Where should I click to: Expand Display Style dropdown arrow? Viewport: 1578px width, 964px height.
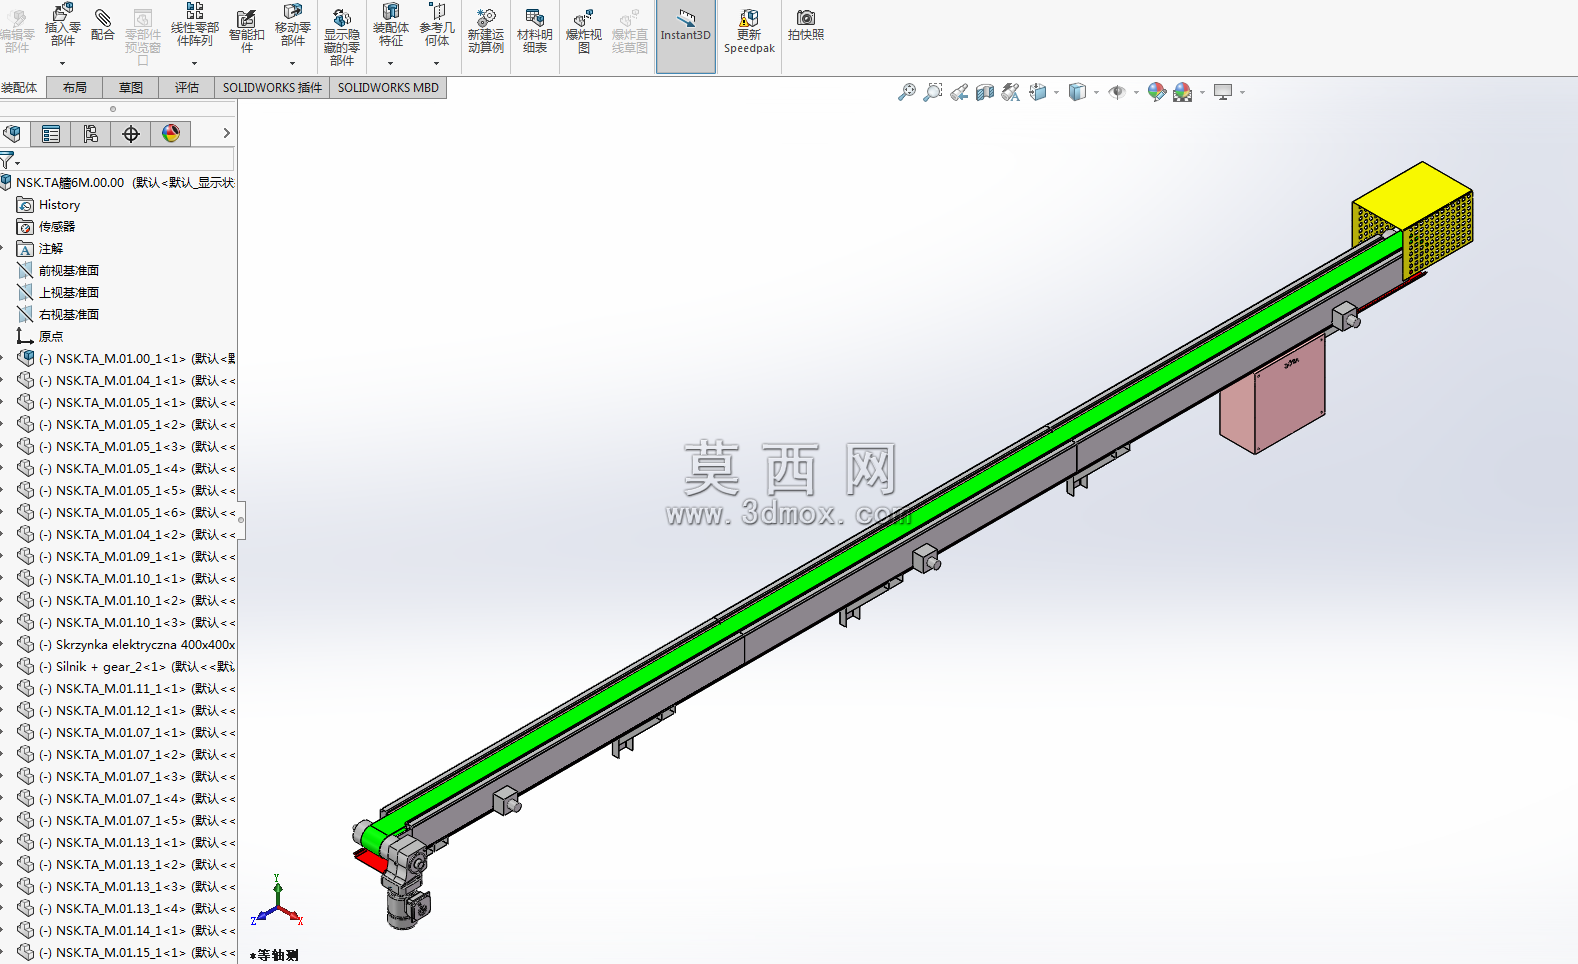click(1096, 92)
